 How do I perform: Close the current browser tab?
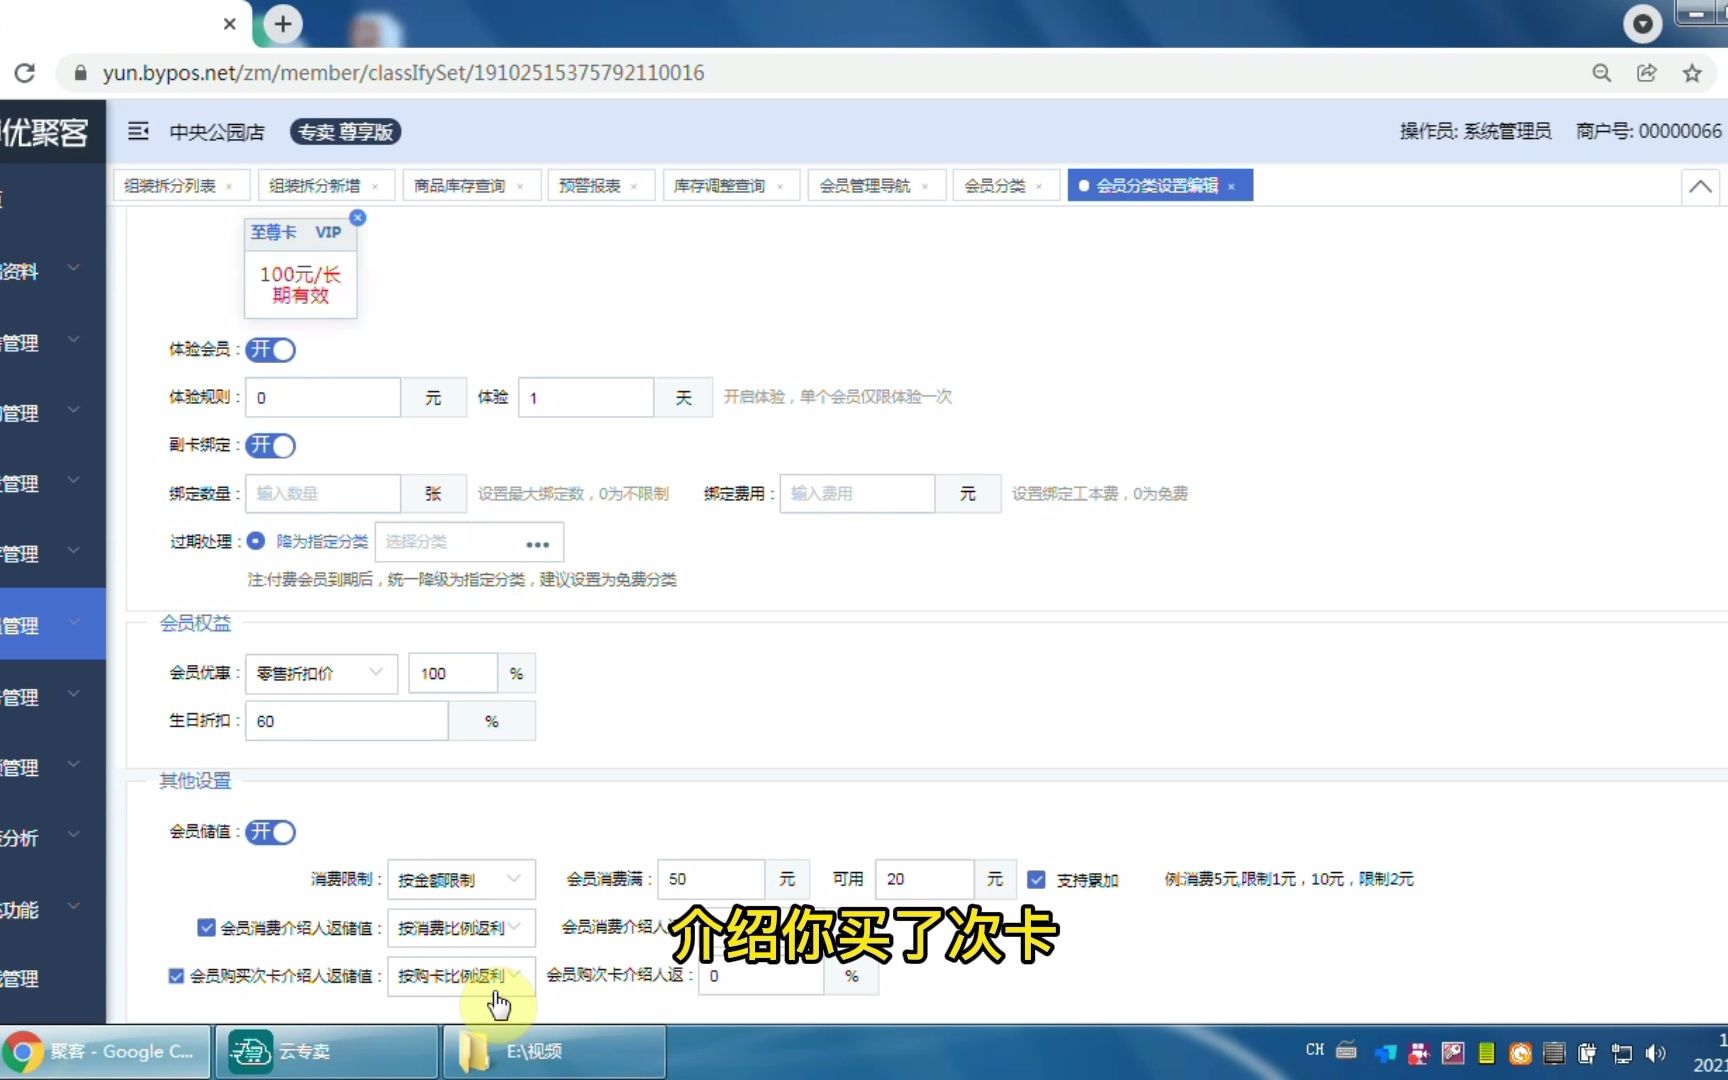pyautogui.click(x=229, y=24)
